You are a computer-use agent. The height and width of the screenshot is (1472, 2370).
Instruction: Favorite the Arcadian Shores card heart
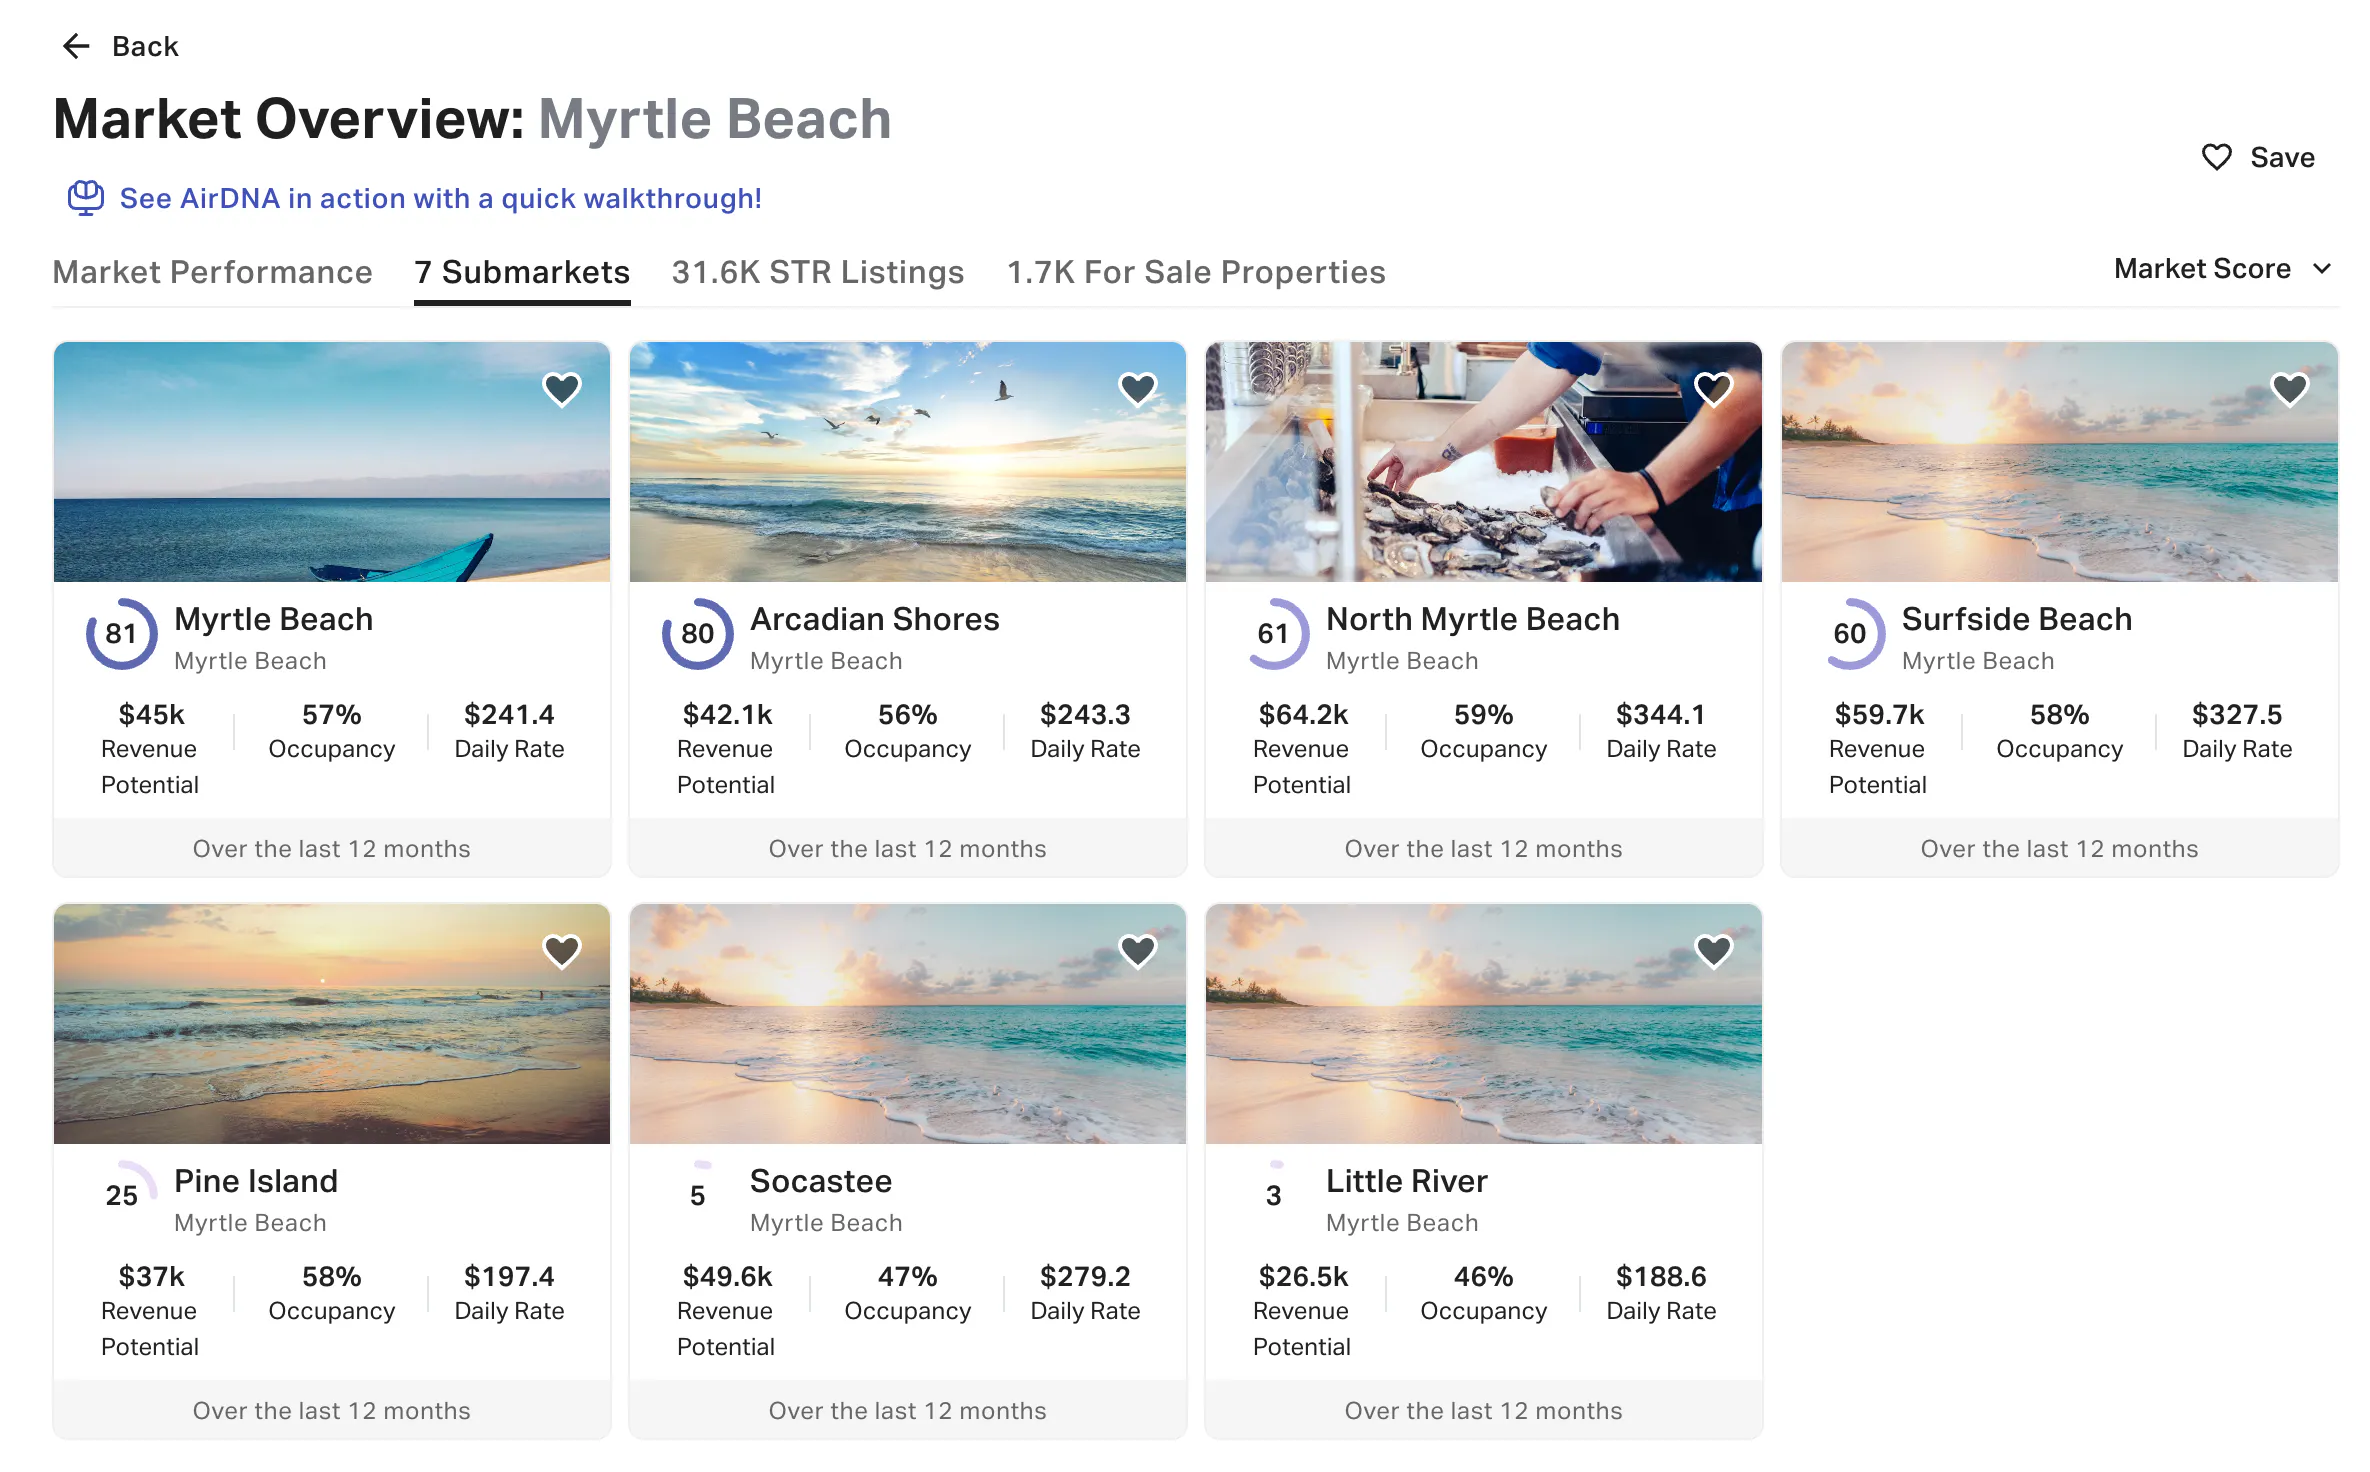click(x=1138, y=389)
